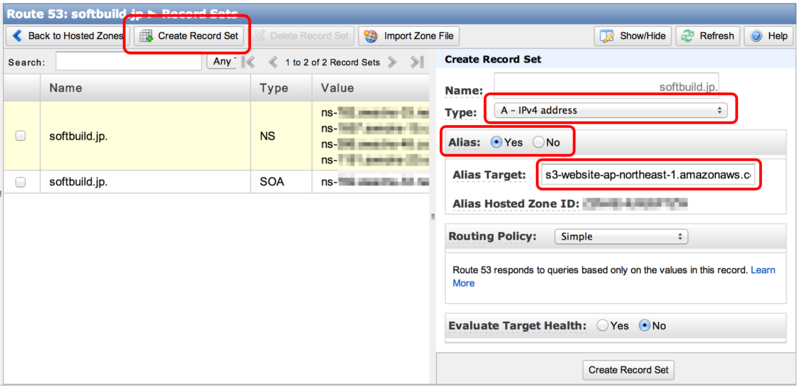Set Evaluate Target Health to Yes
Viewport: 800px width, 389px height.
click(x=603, y=326)
